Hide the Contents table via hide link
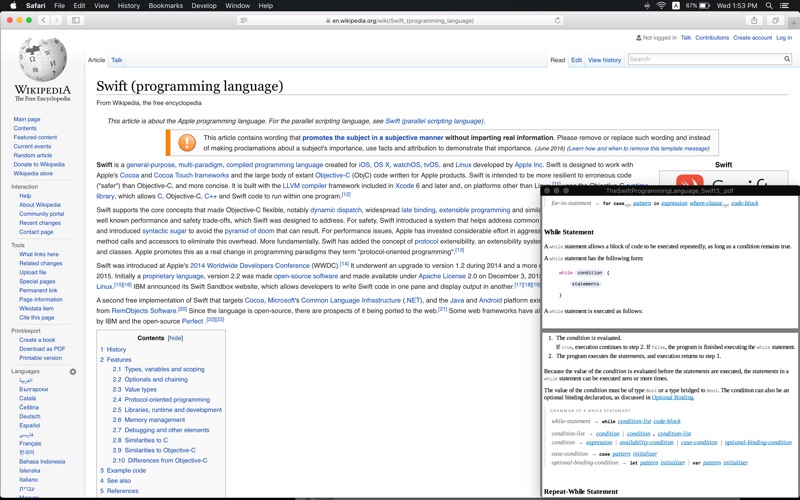The height and width of the screenshot is (500, 800). click(175, 338)
